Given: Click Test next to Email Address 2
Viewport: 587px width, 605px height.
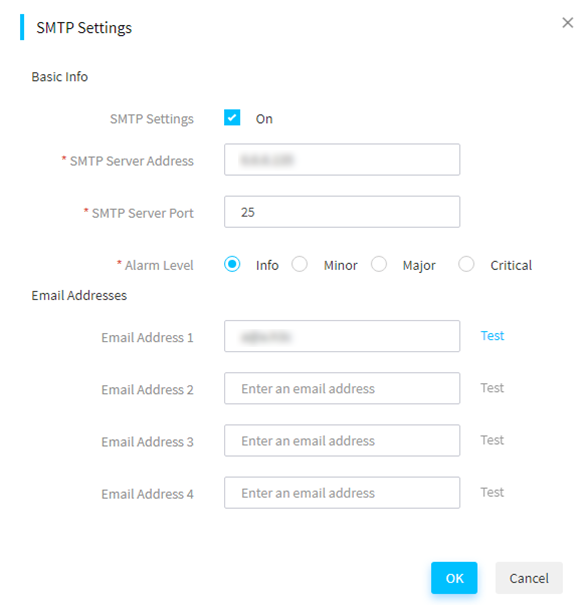Looking at the screenshot, I should 492,388.
